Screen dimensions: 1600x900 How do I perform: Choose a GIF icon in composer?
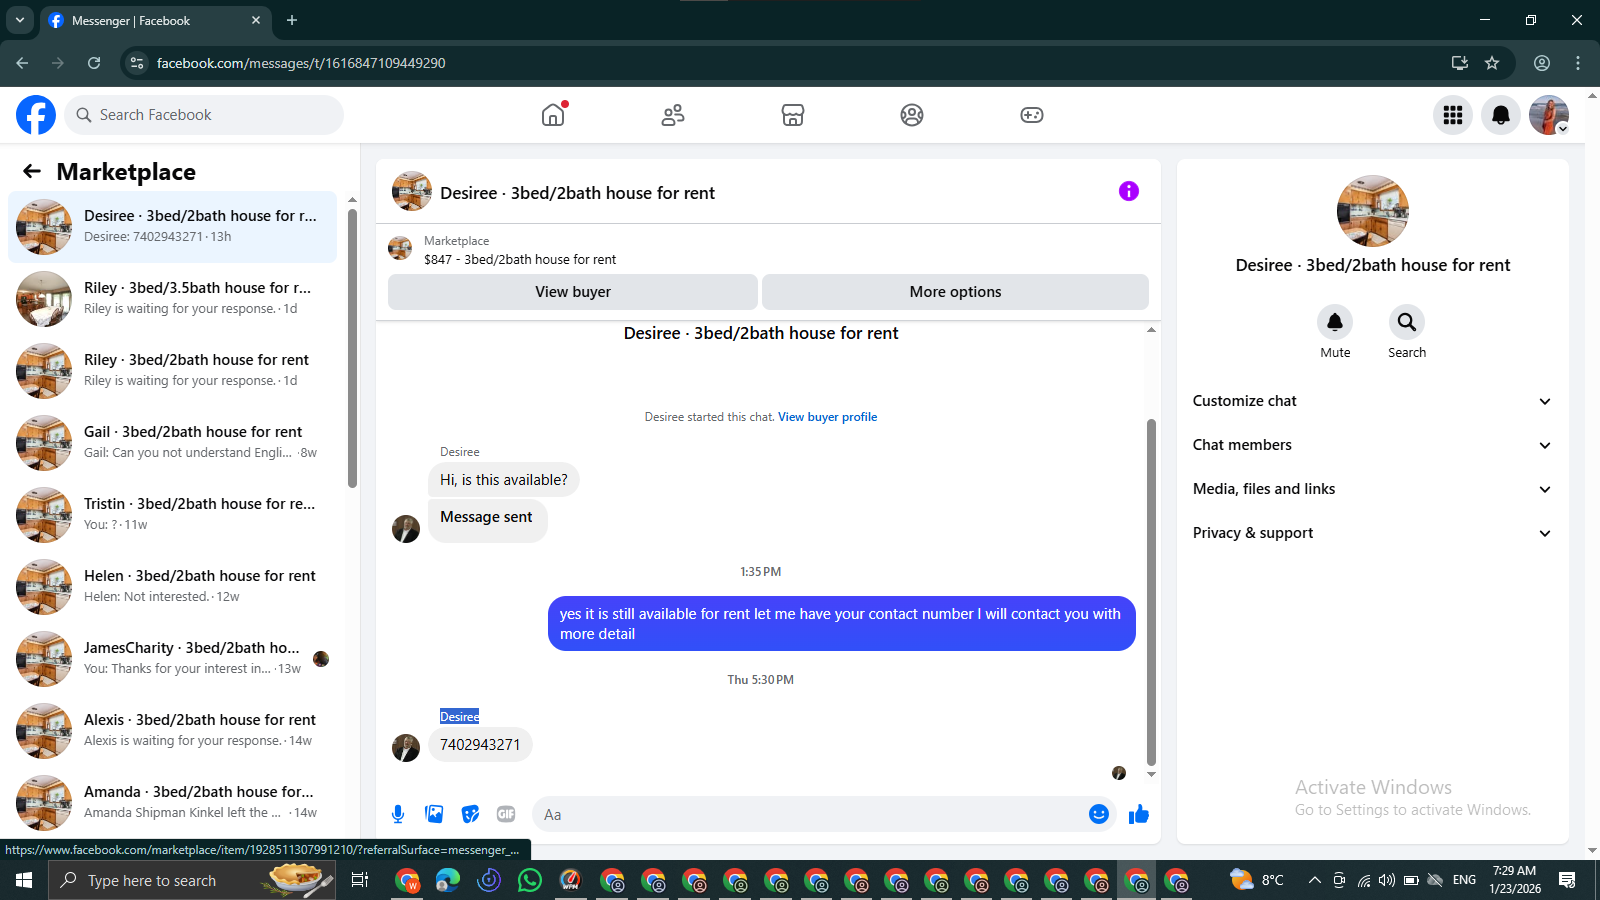coord(506,814)
